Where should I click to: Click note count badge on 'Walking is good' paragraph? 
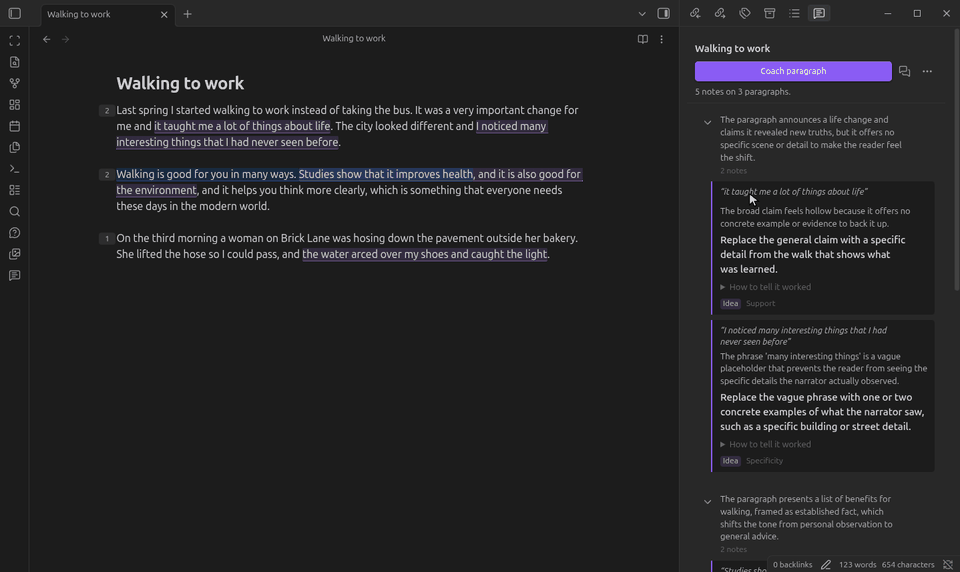click(x=107, y=175)
